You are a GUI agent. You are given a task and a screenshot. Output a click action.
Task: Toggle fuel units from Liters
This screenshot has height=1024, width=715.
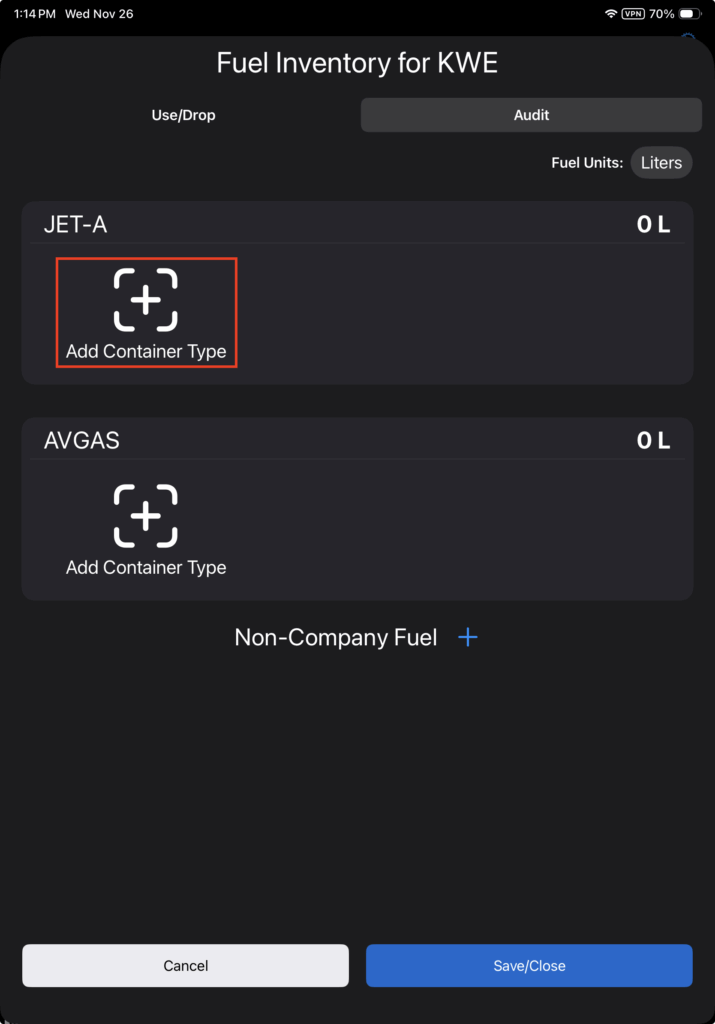661,163
